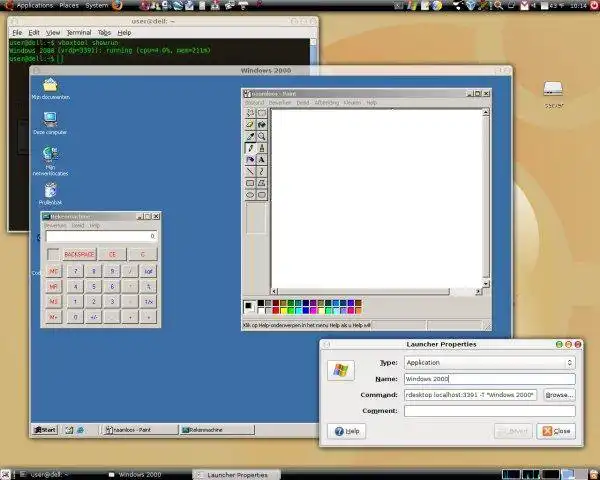Select the free-form select tool in Paint
The width and height of the screenshot is (600, 480).
click(250, 113)
